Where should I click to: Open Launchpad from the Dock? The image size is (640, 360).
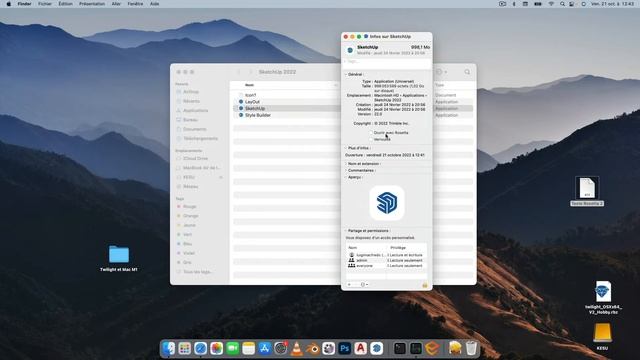[184, 348]
